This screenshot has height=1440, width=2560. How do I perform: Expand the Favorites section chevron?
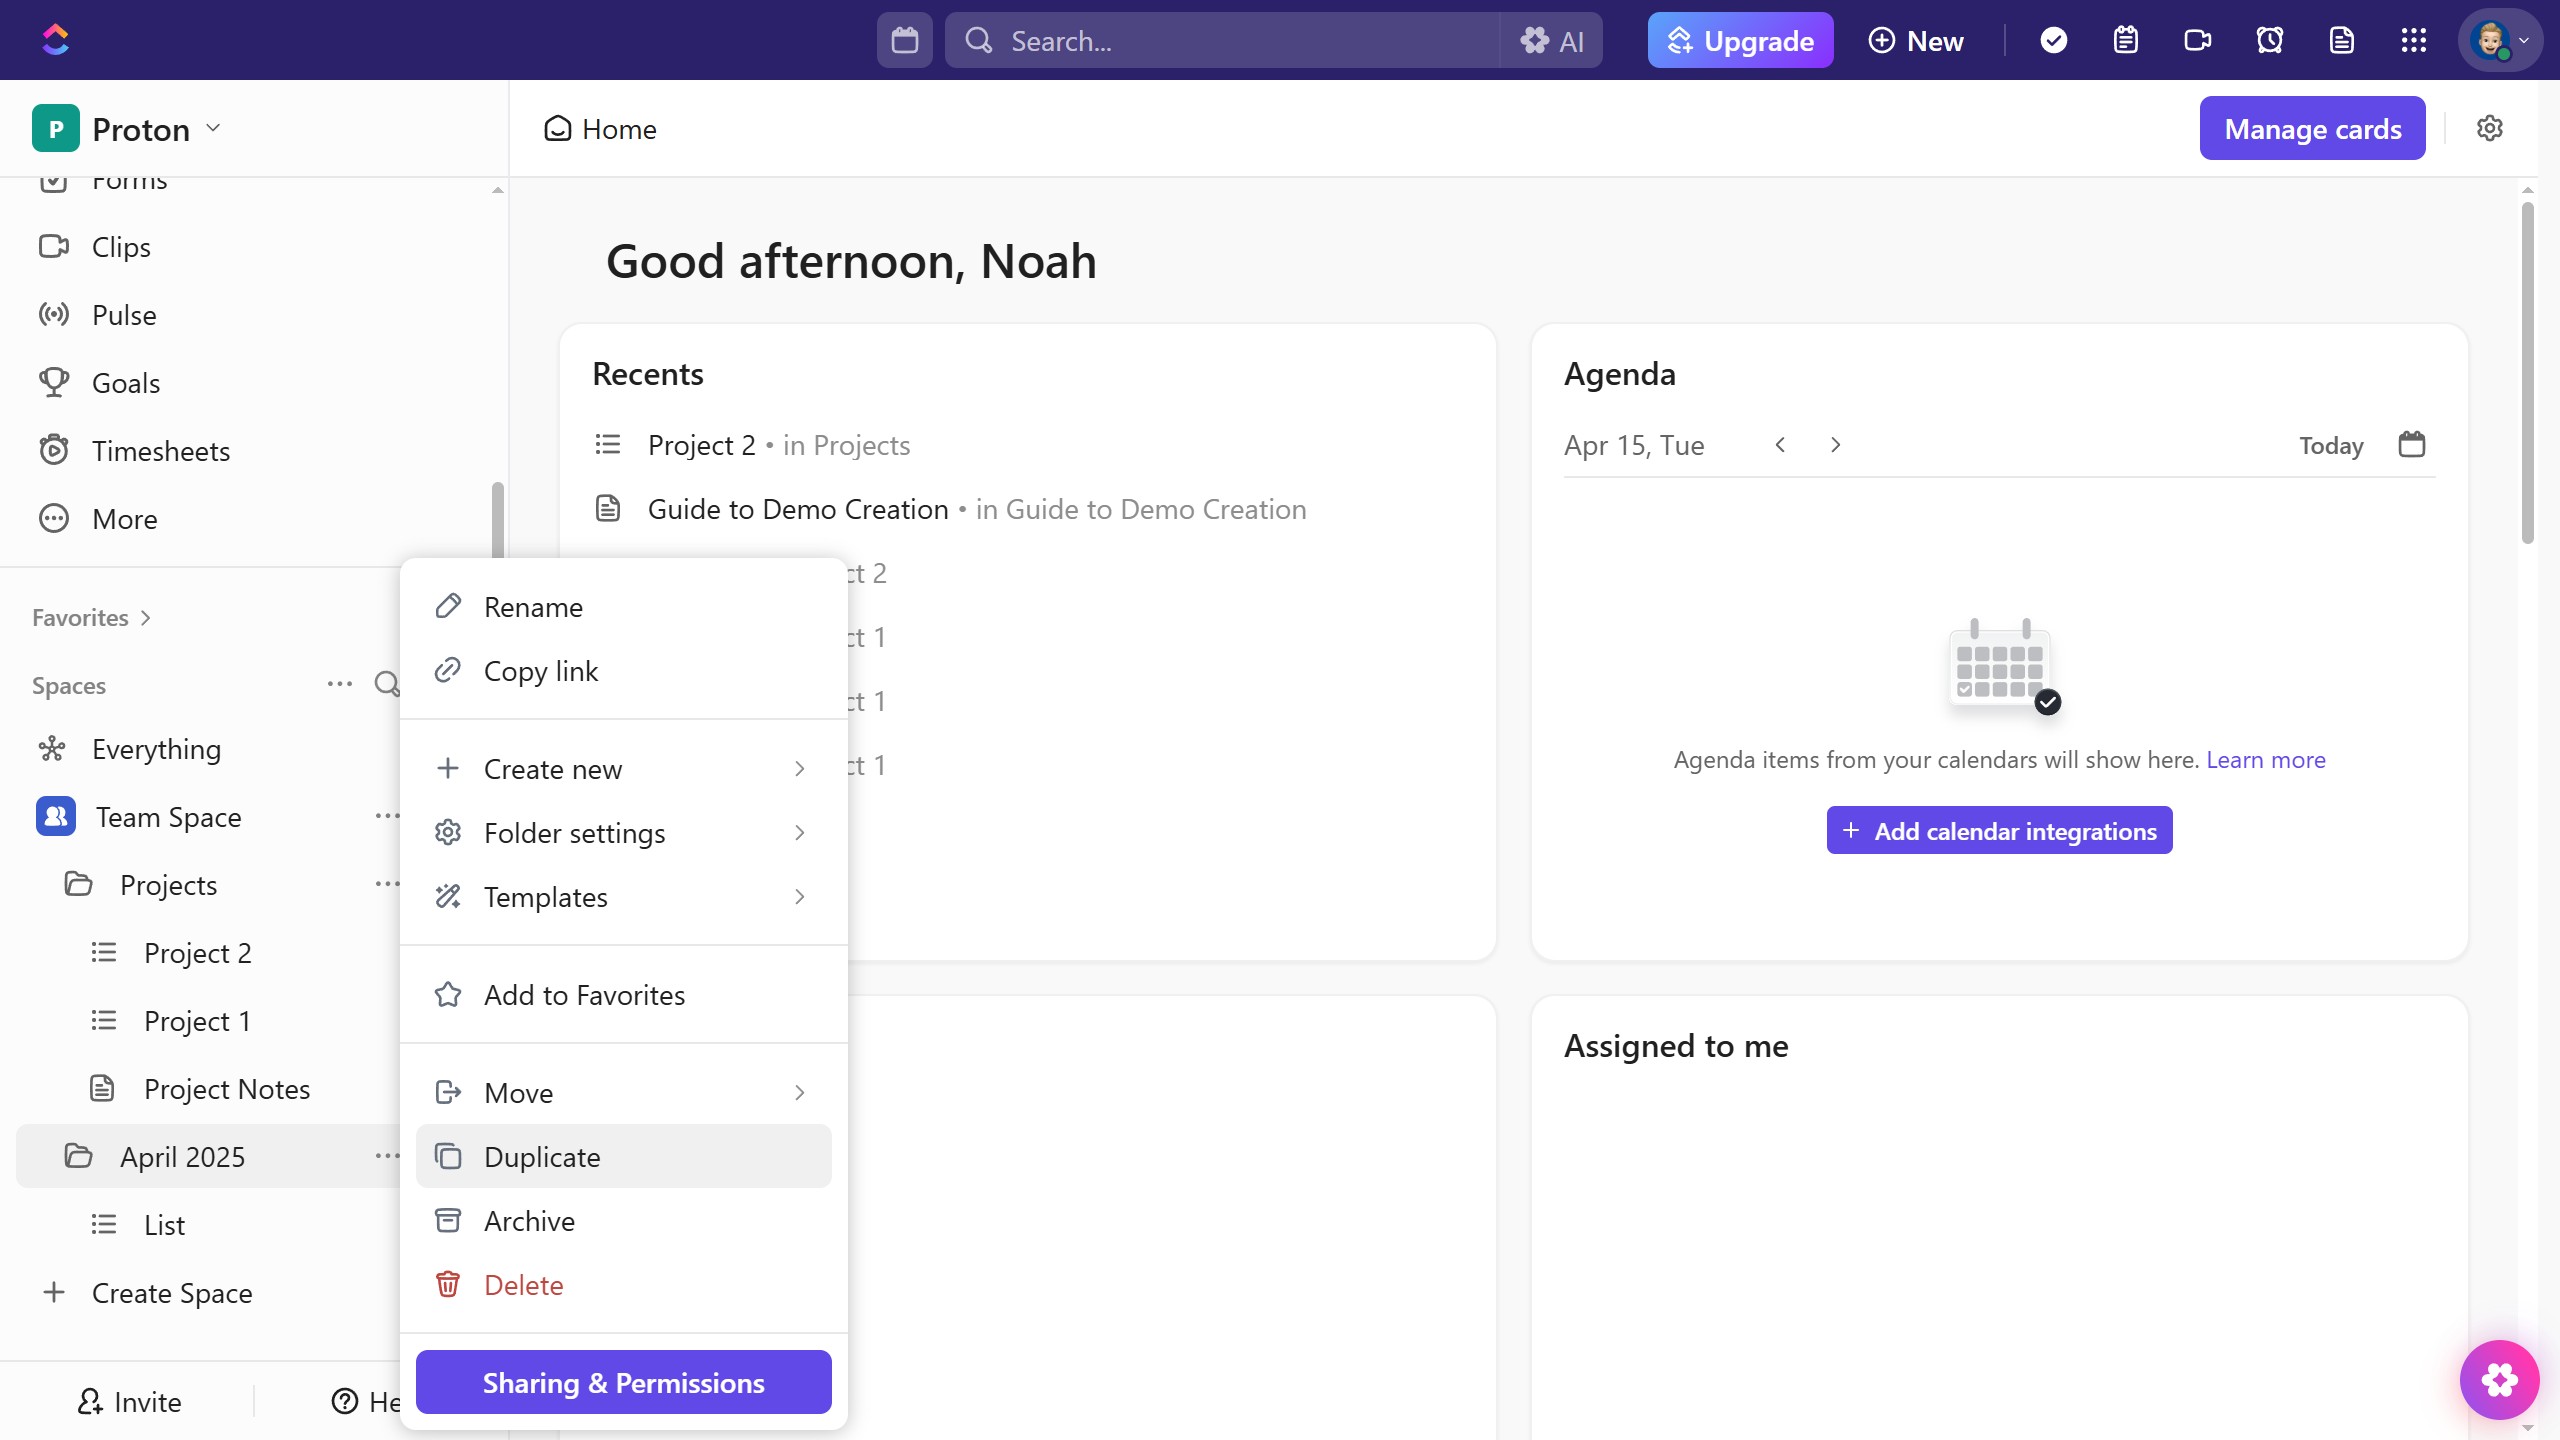pos(146,618)
